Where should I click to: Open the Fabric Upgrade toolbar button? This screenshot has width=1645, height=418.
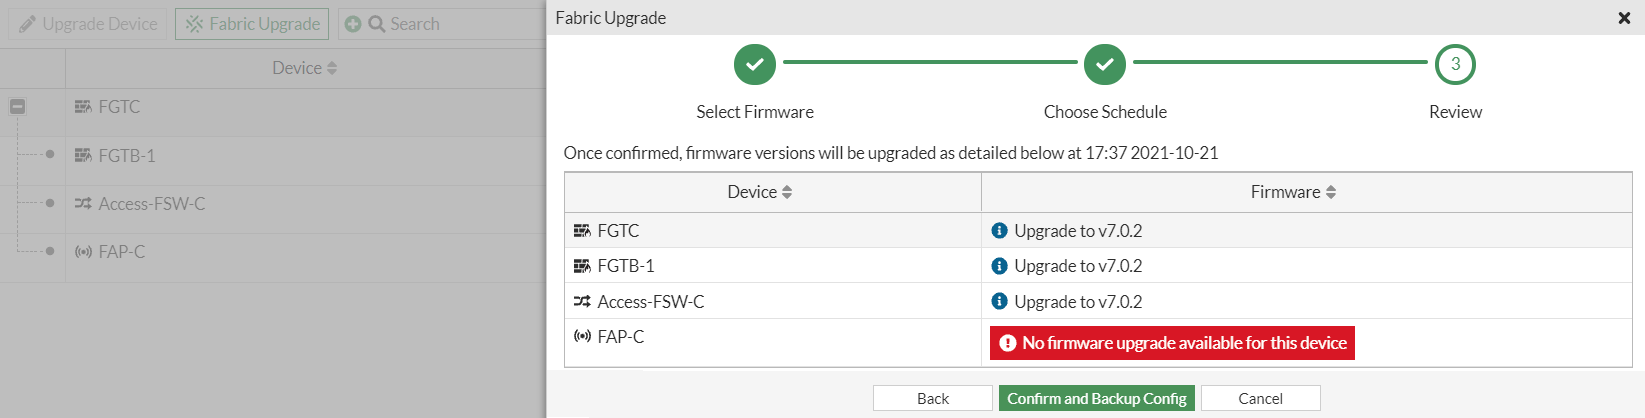pos(253,24)
